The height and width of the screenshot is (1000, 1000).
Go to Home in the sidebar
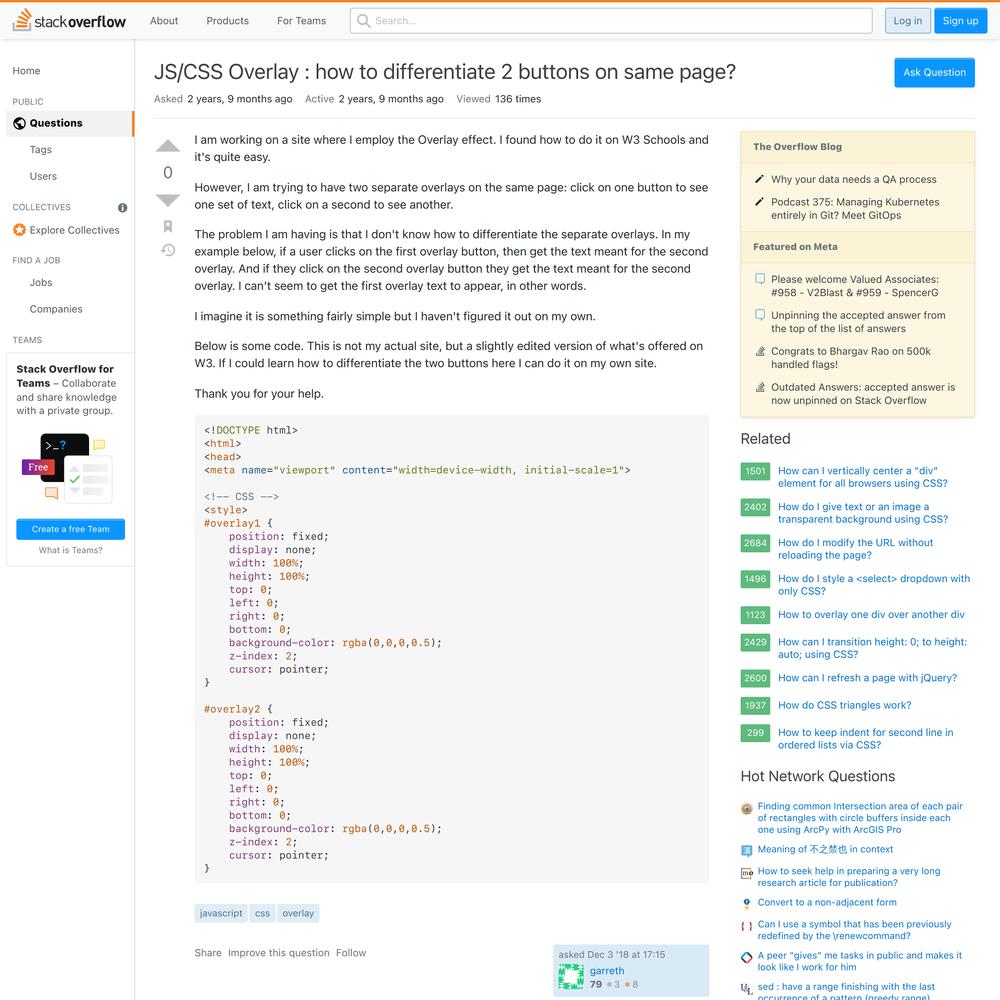point(26,71)
